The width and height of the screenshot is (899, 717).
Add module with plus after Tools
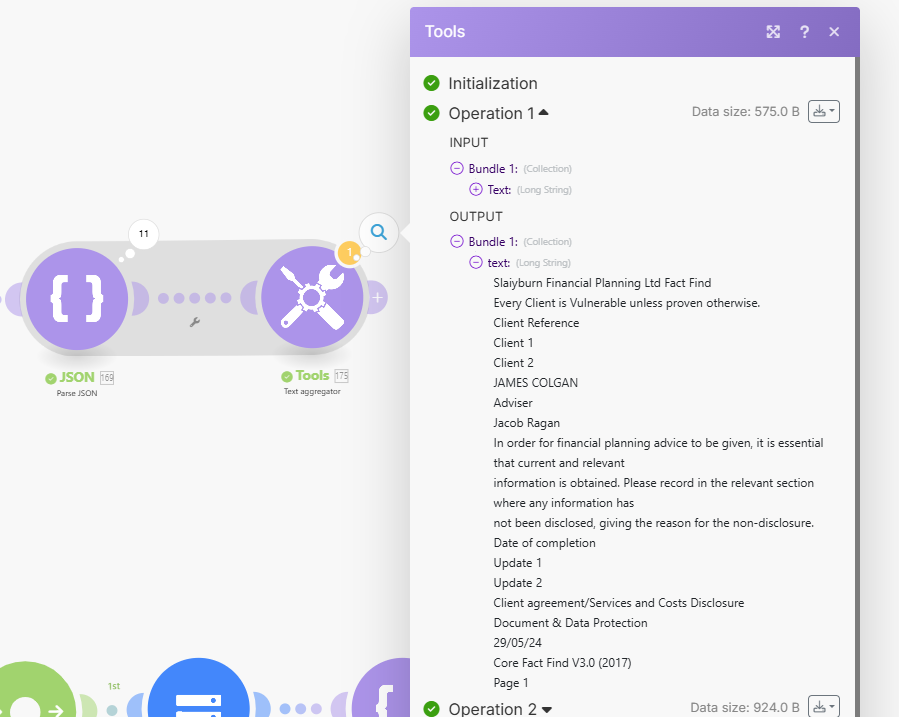[x=377, y=297]
